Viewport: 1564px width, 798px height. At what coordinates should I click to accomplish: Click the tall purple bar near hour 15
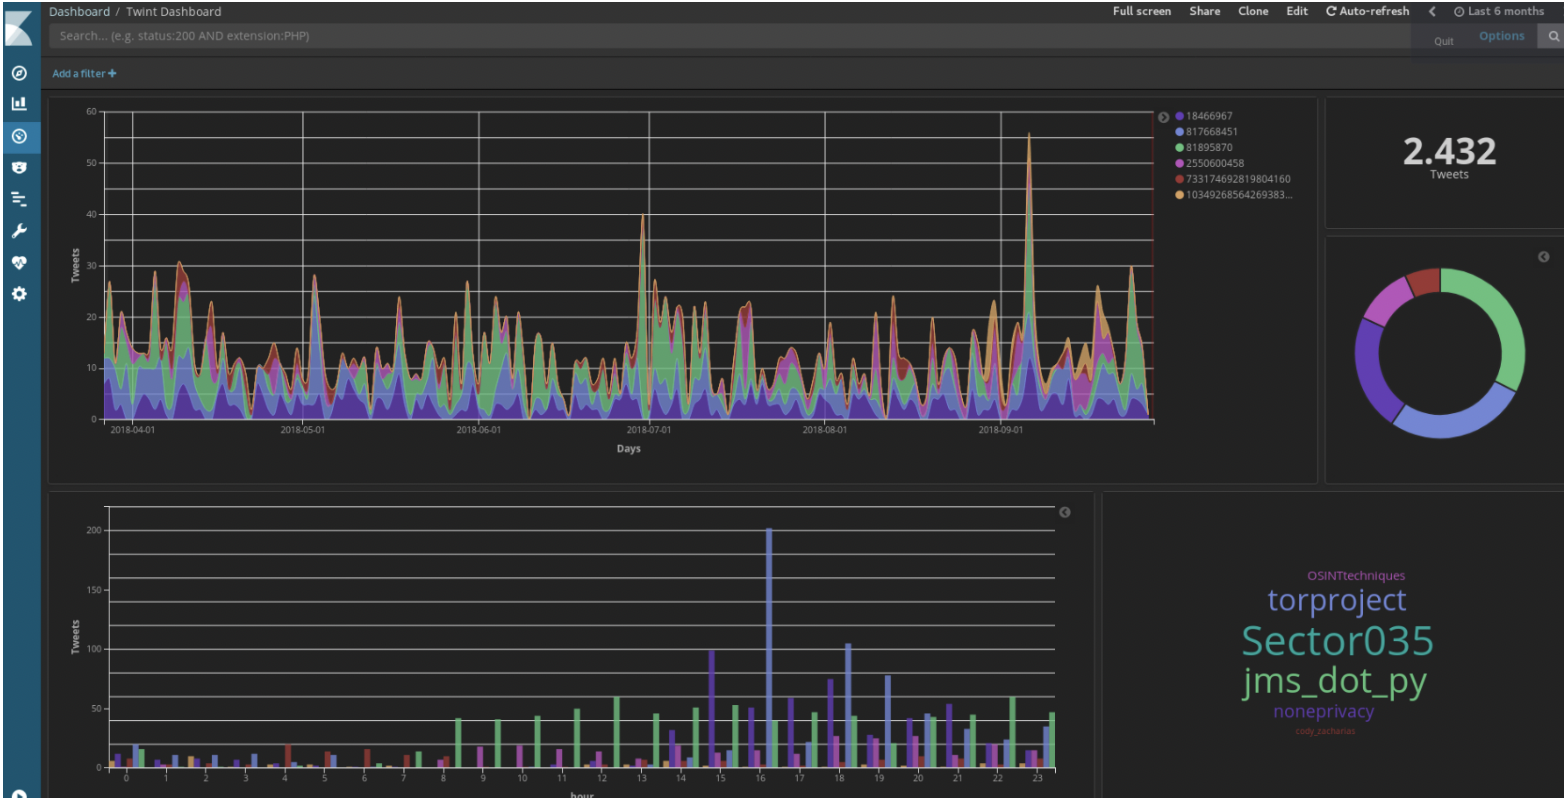(x=711, y=709)
